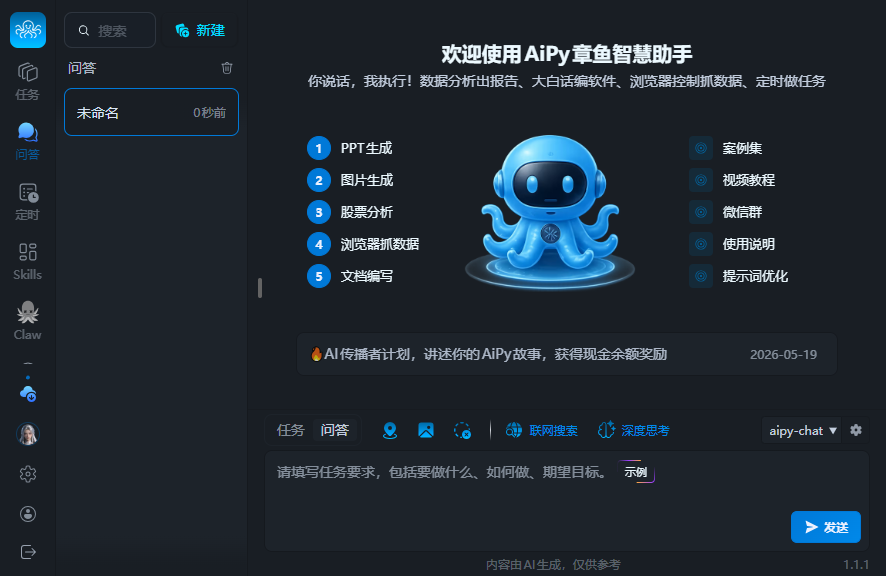The height and width of the screenshot is (576, 886).
Task: Click the image upload icon in input toolbar
Action: (x=426, y=431)
